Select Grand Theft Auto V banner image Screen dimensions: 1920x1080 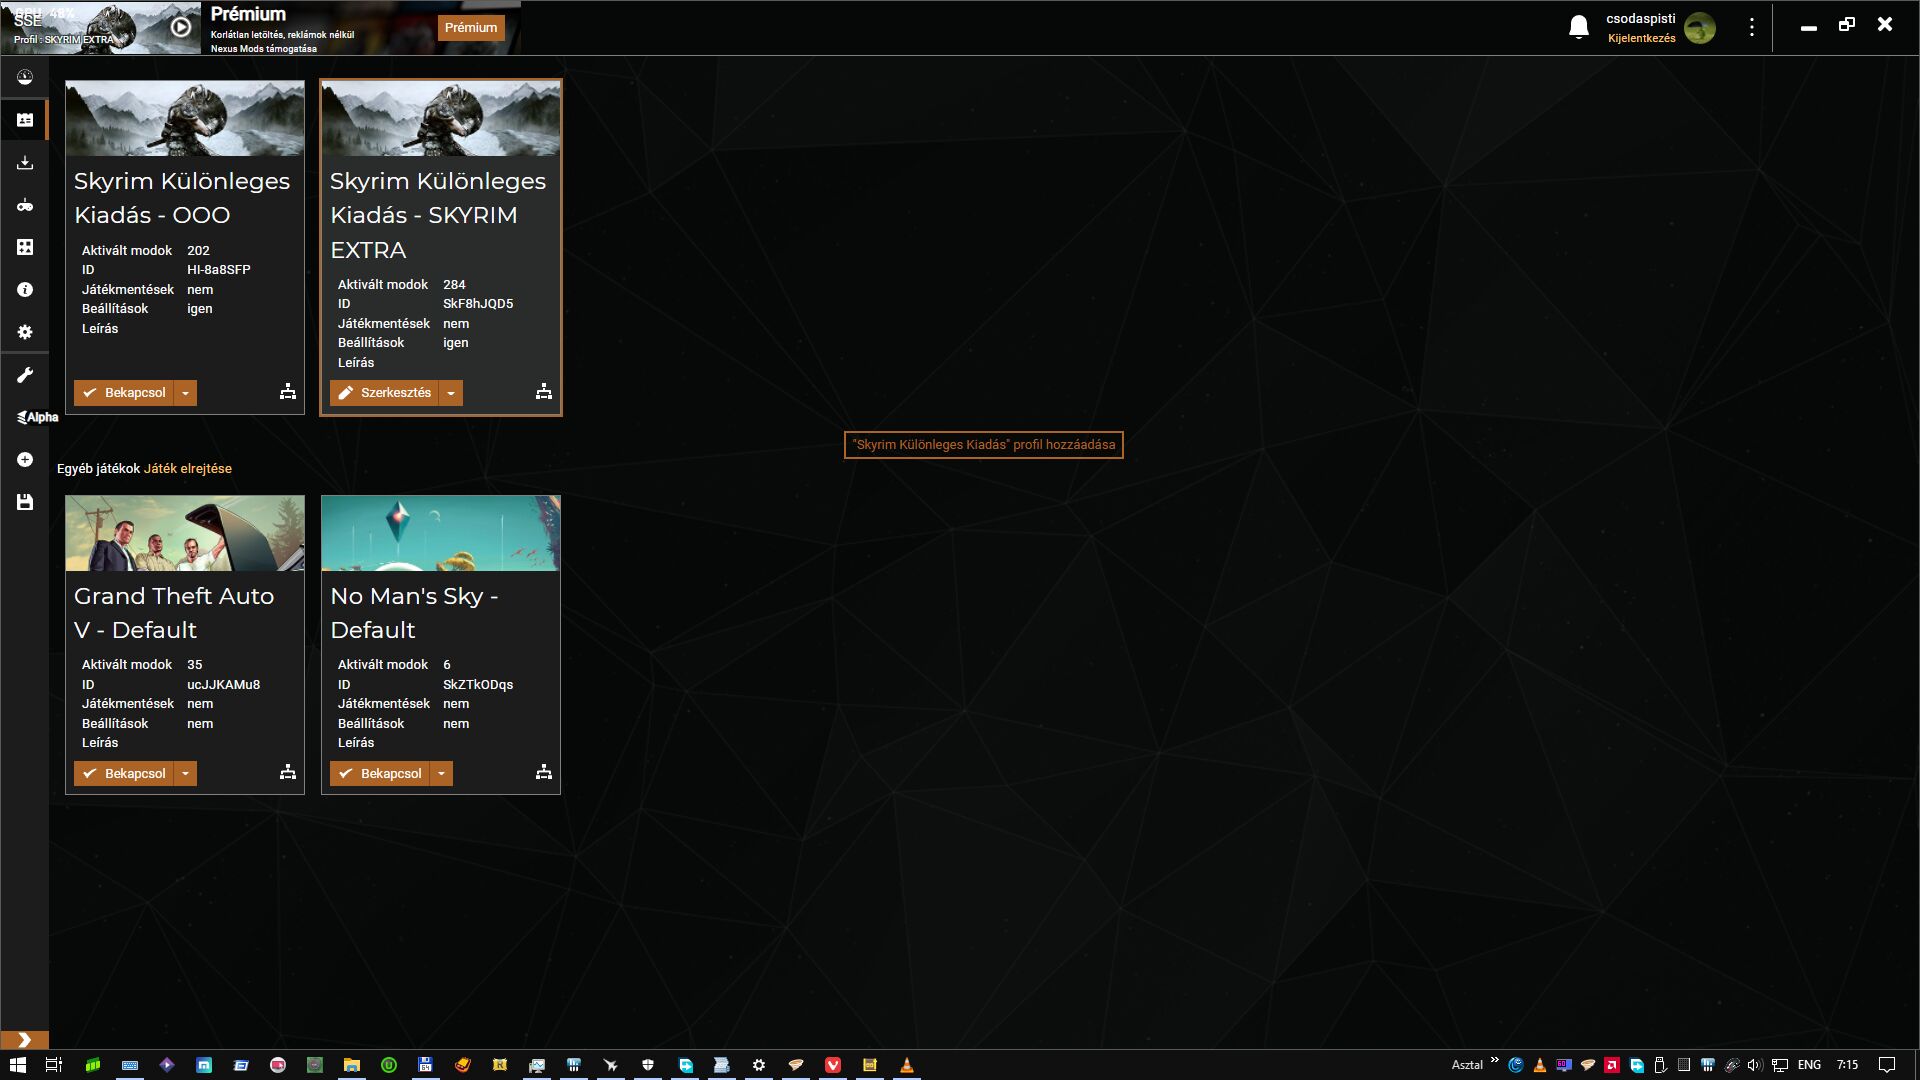185,533
